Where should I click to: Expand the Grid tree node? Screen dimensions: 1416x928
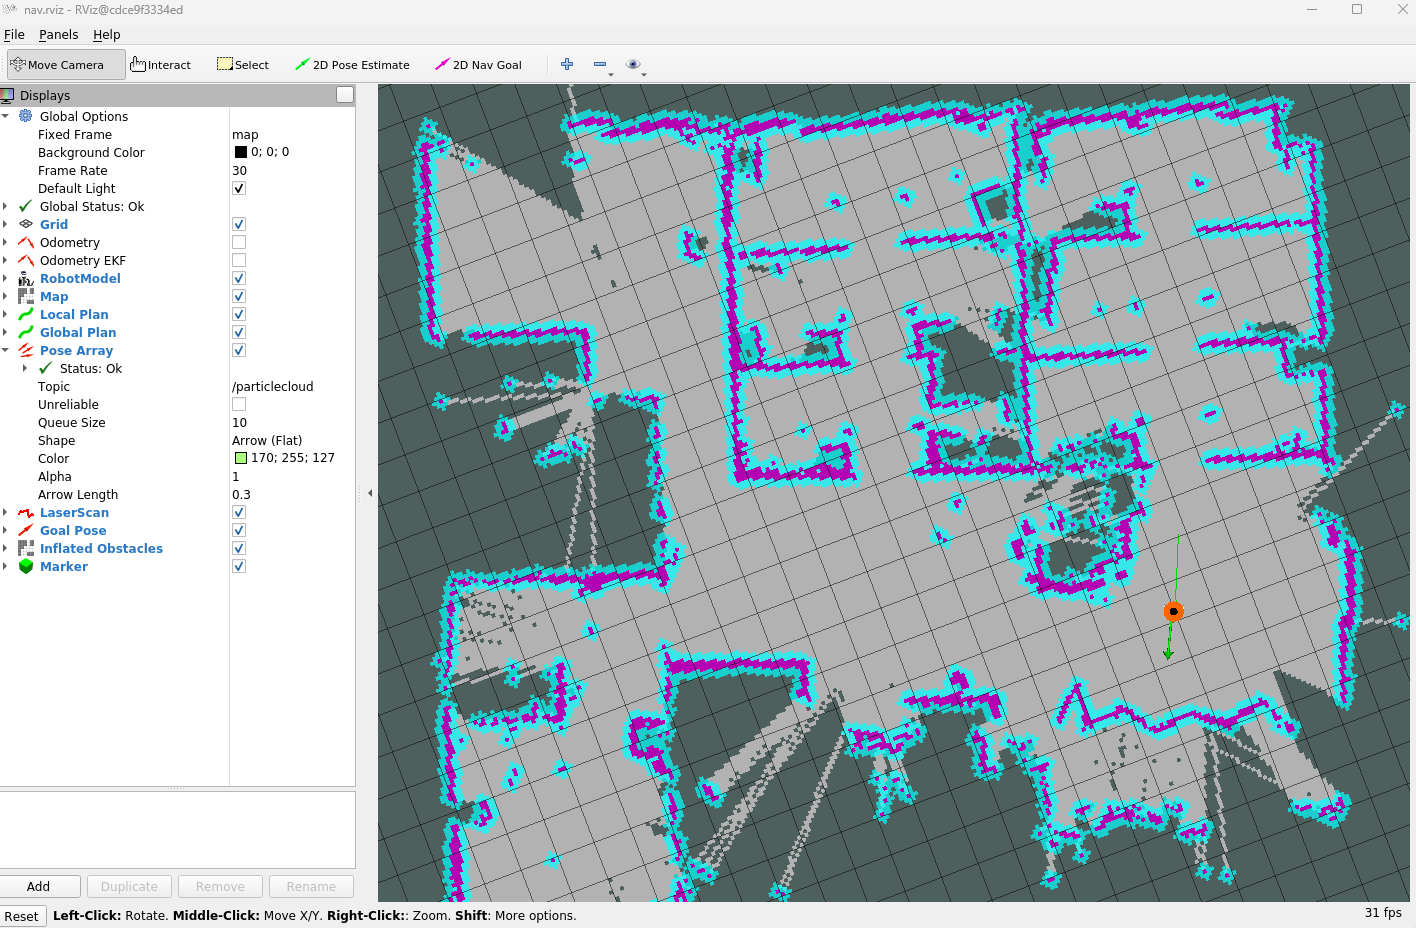tap(5, 224)
